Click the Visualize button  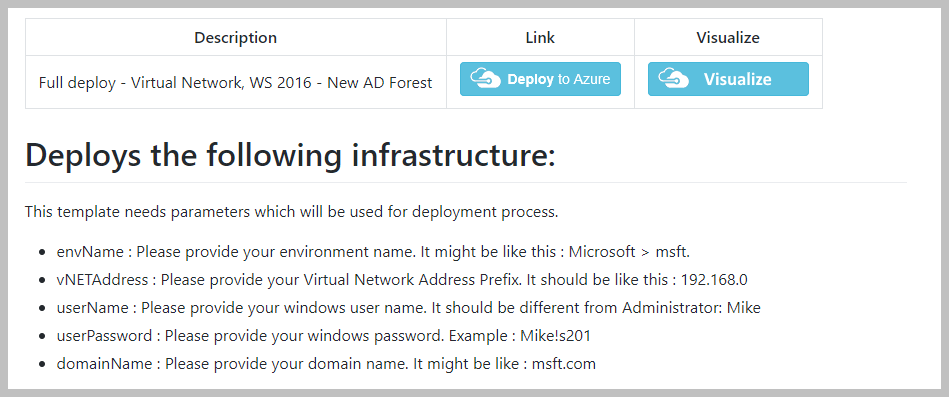coord(728,79)
